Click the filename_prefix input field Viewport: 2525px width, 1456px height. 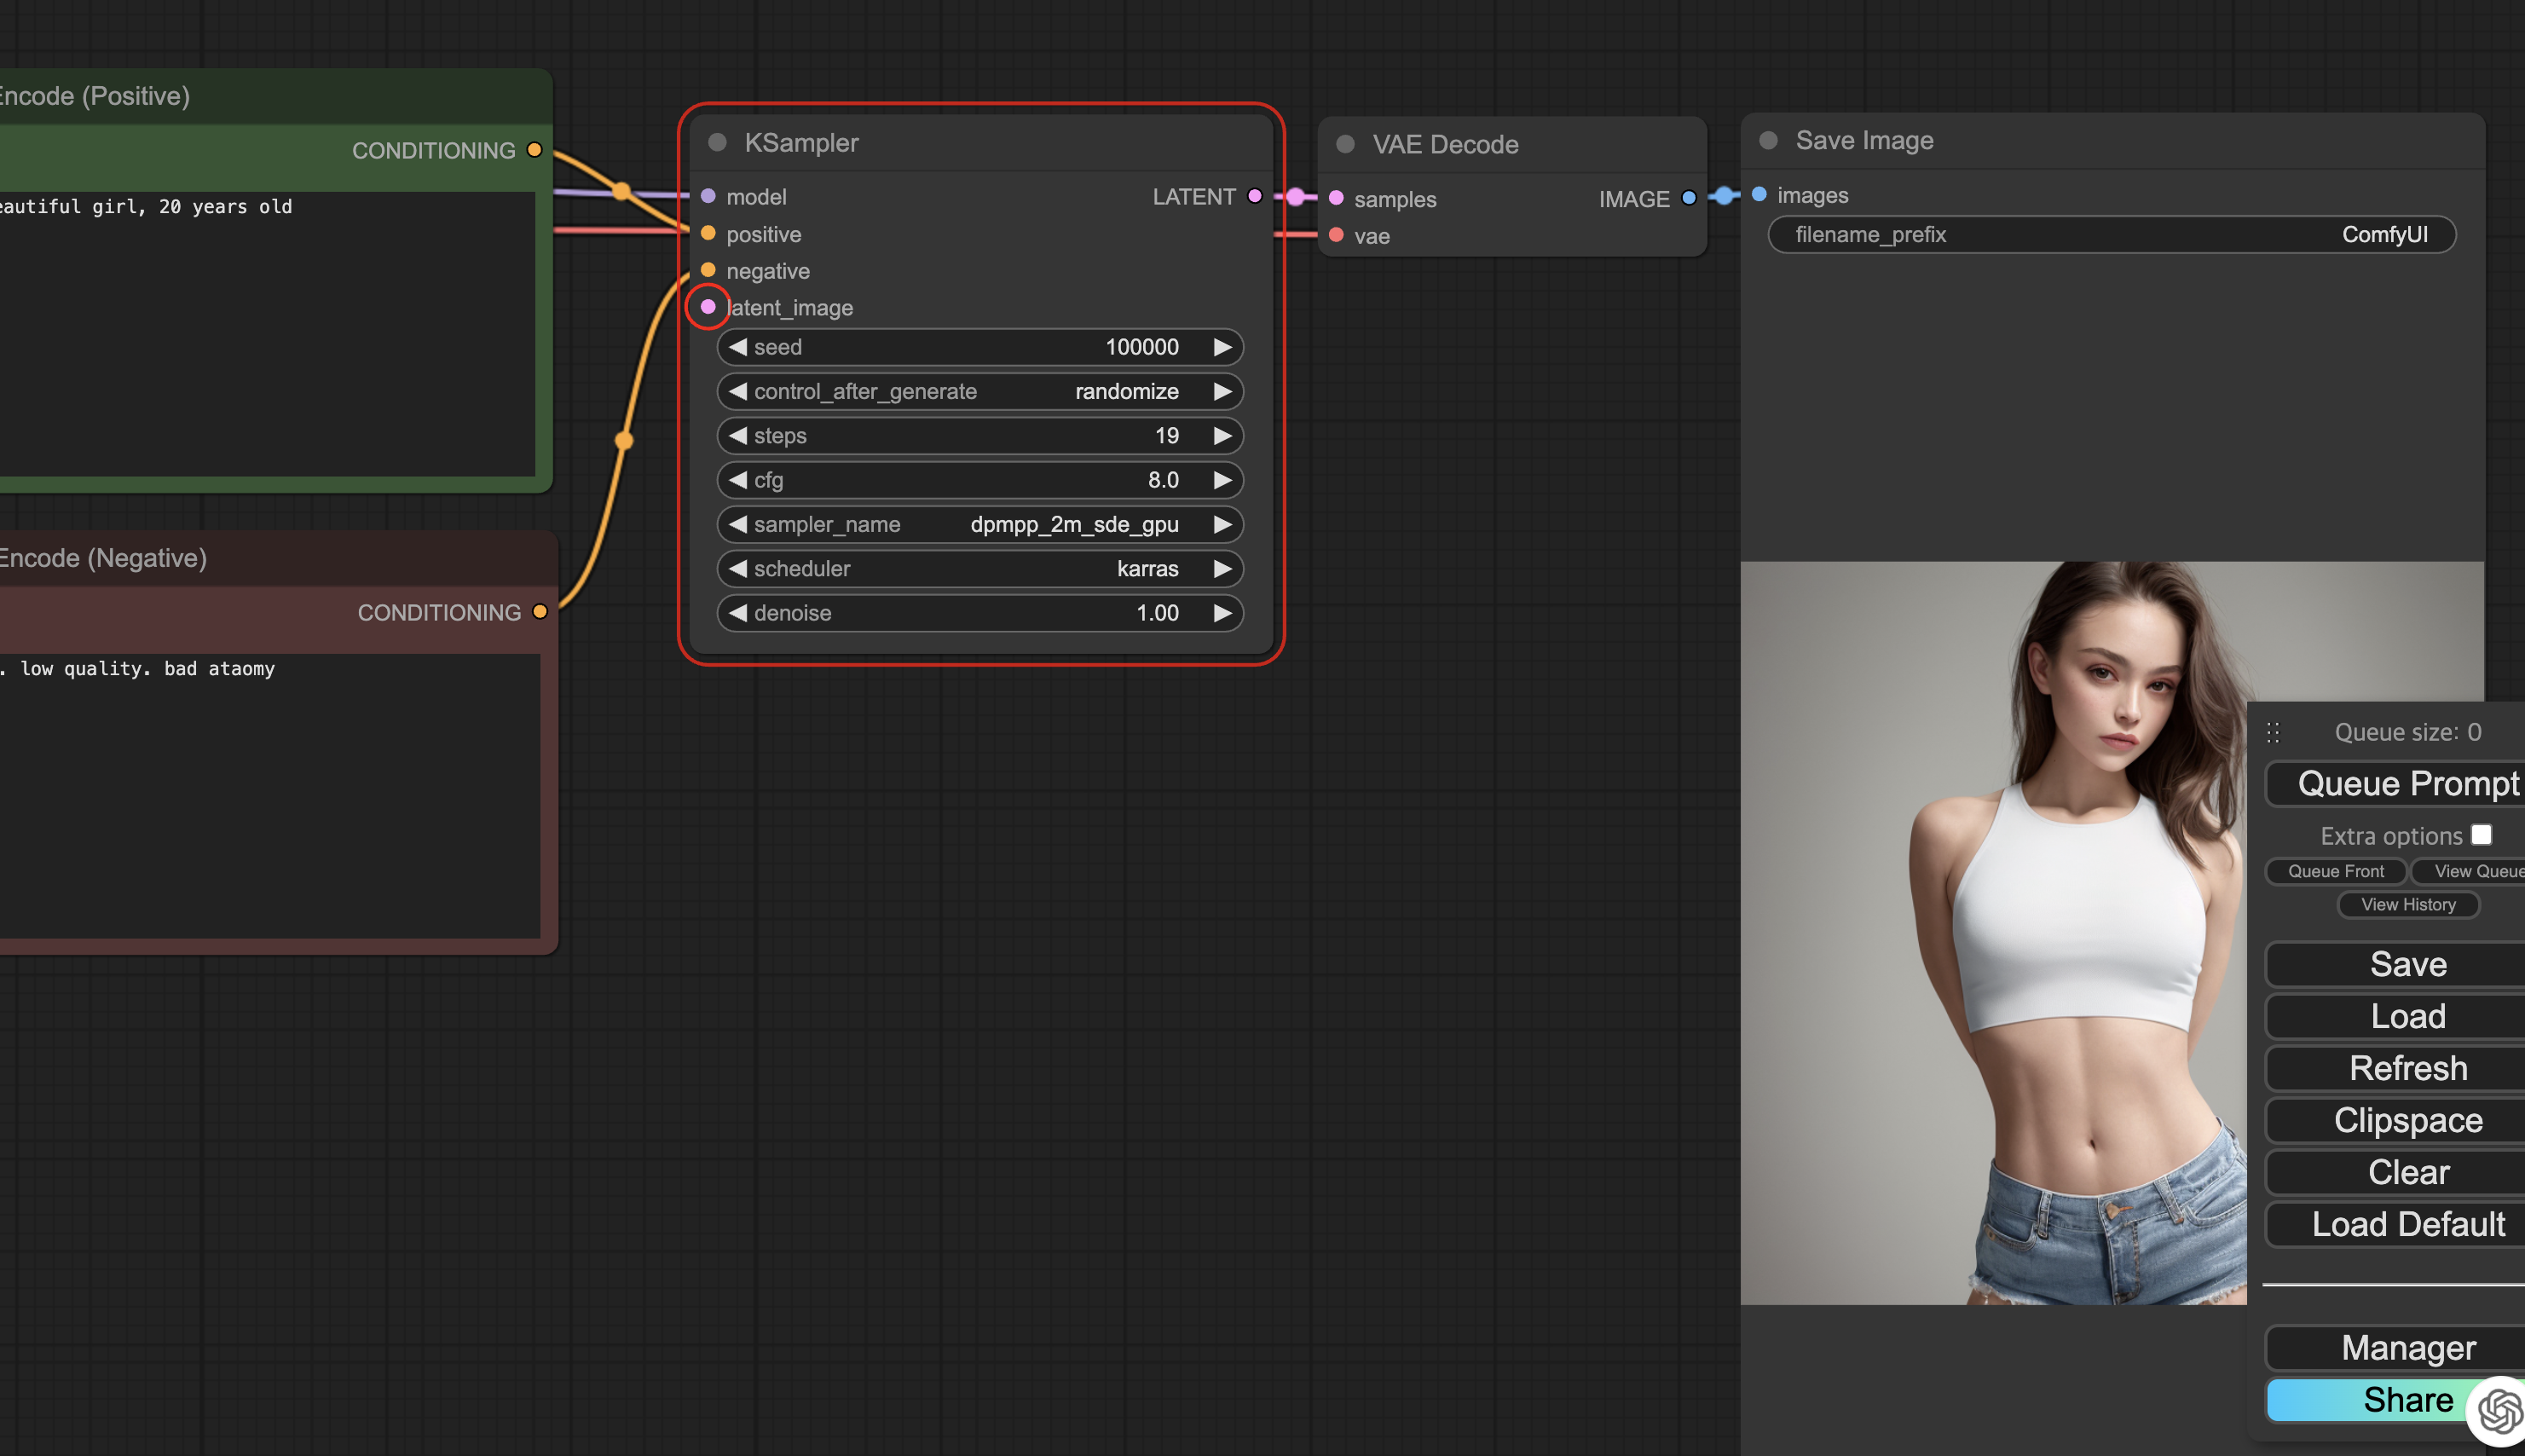pos(2111,234)
